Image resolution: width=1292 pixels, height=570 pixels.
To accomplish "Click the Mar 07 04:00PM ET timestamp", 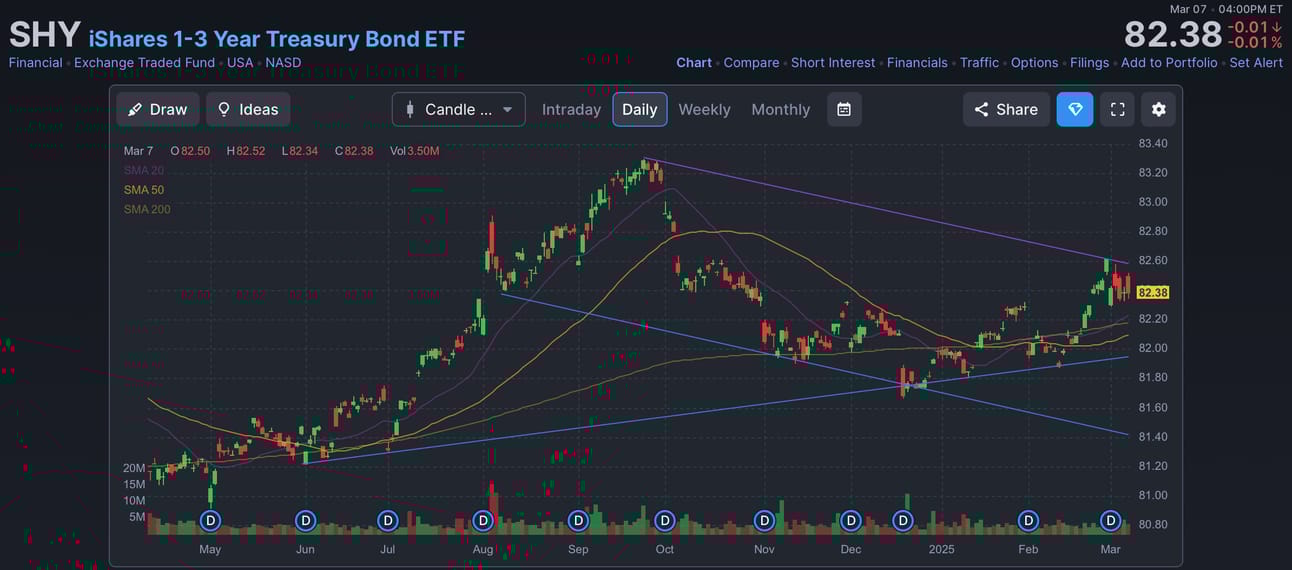I will click(x=1226, y=8).
